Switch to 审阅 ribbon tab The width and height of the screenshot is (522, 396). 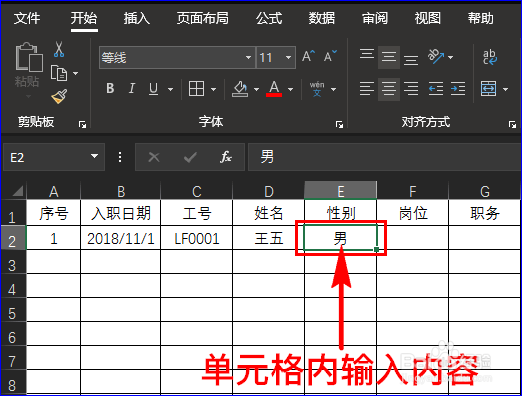(375, 18)
